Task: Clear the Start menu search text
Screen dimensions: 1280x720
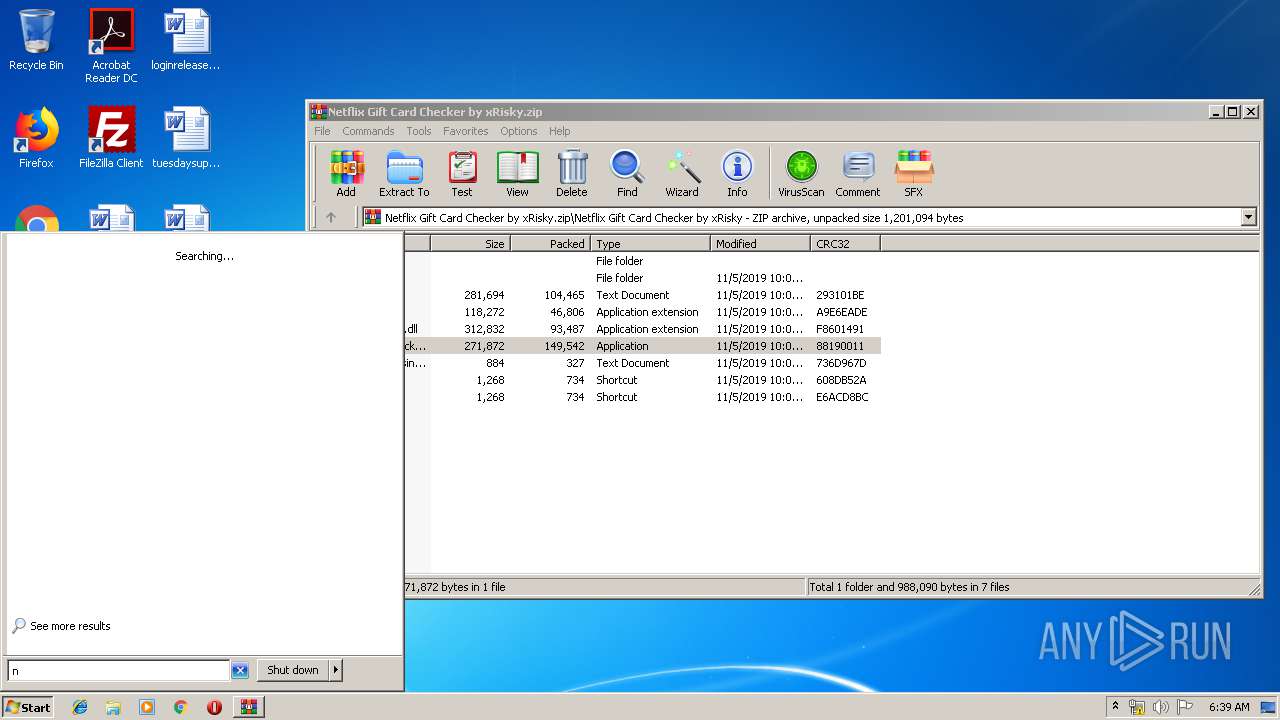Action: pyautogui.click(x=240, y=670)
